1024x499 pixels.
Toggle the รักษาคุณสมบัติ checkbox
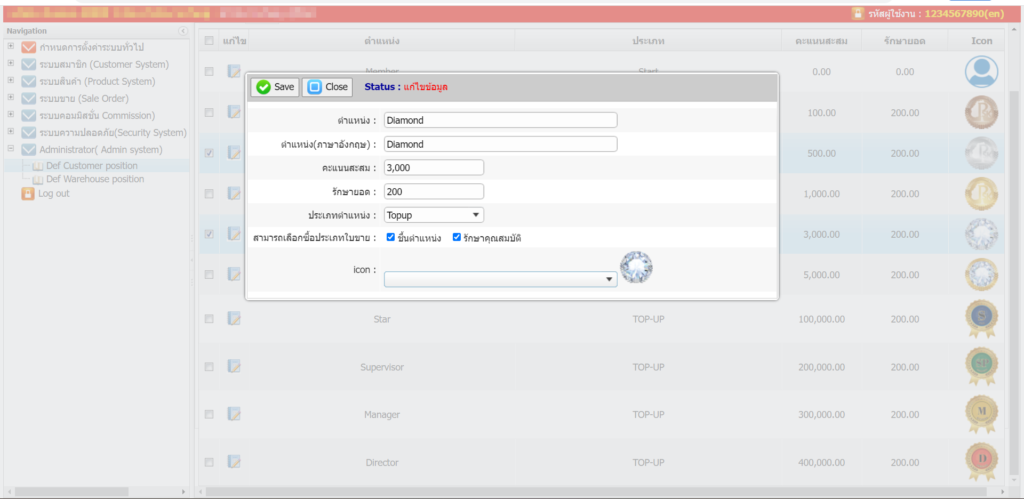[457, 238]
